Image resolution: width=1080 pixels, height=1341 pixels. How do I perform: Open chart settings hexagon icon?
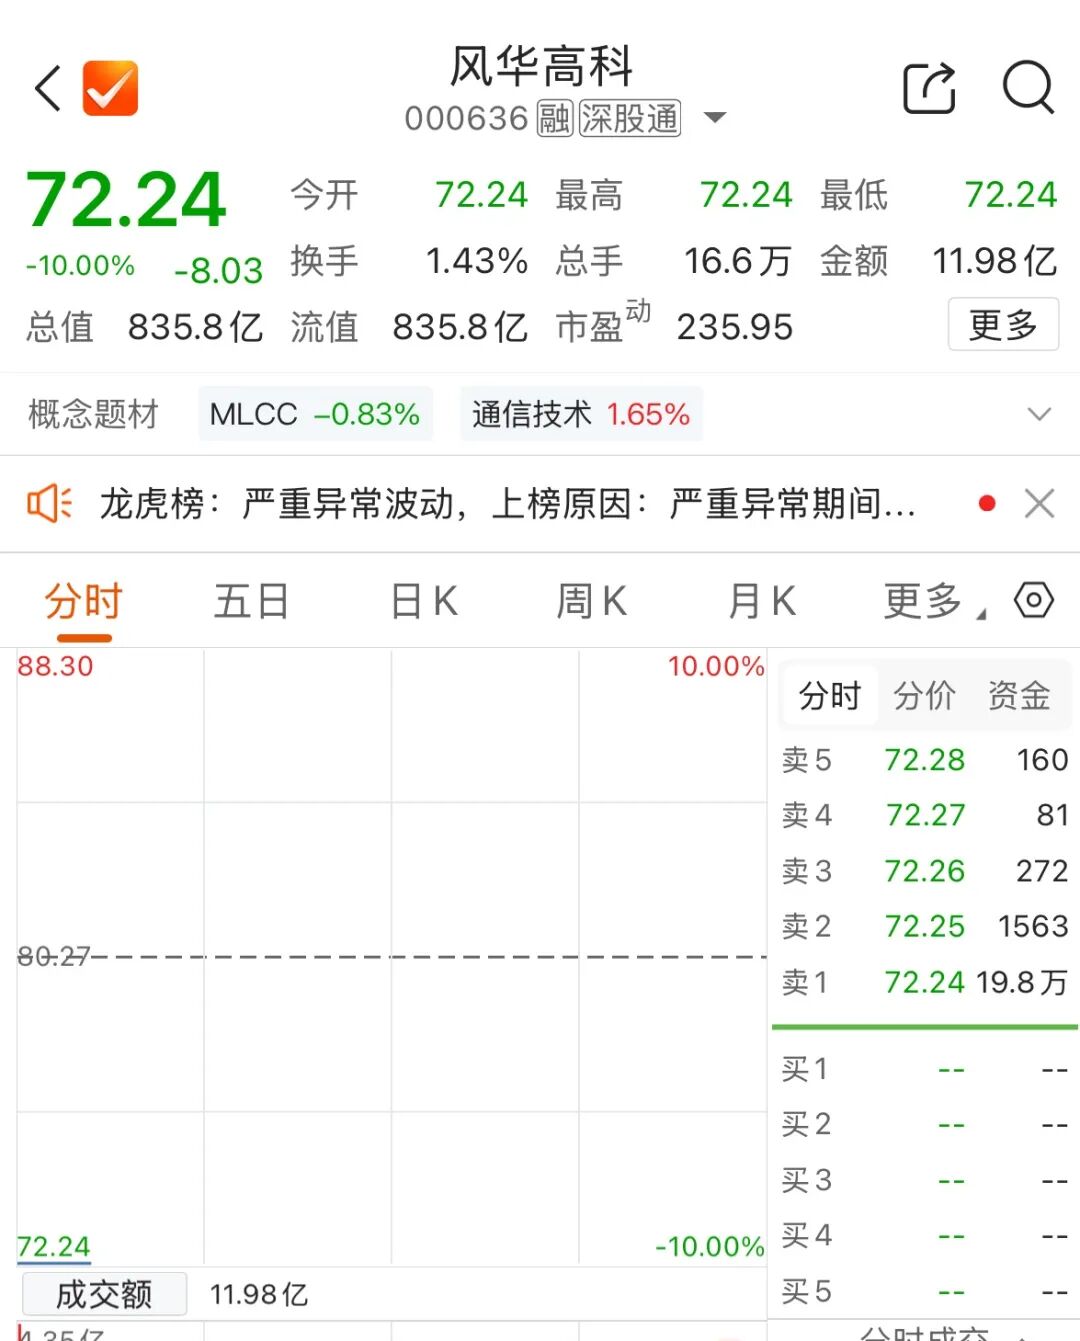tap(1034, 600)
